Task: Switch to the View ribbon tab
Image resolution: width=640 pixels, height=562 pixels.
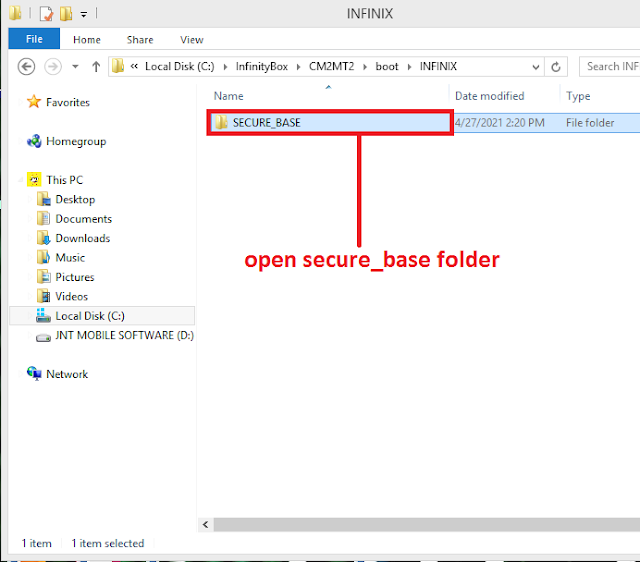Action: pos(192,40)
